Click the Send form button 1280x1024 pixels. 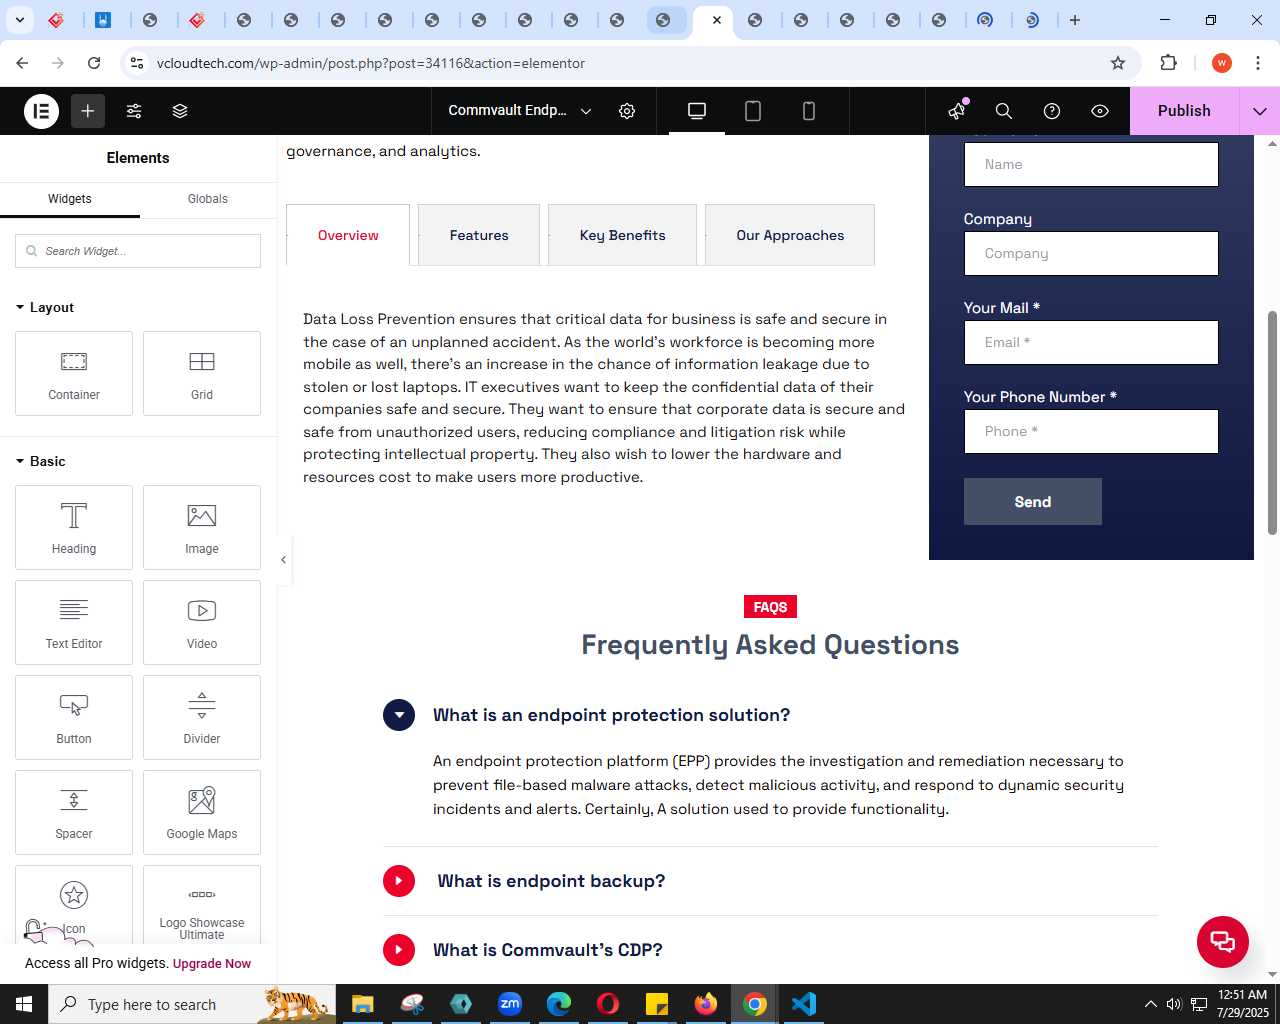coord(1033,502)
